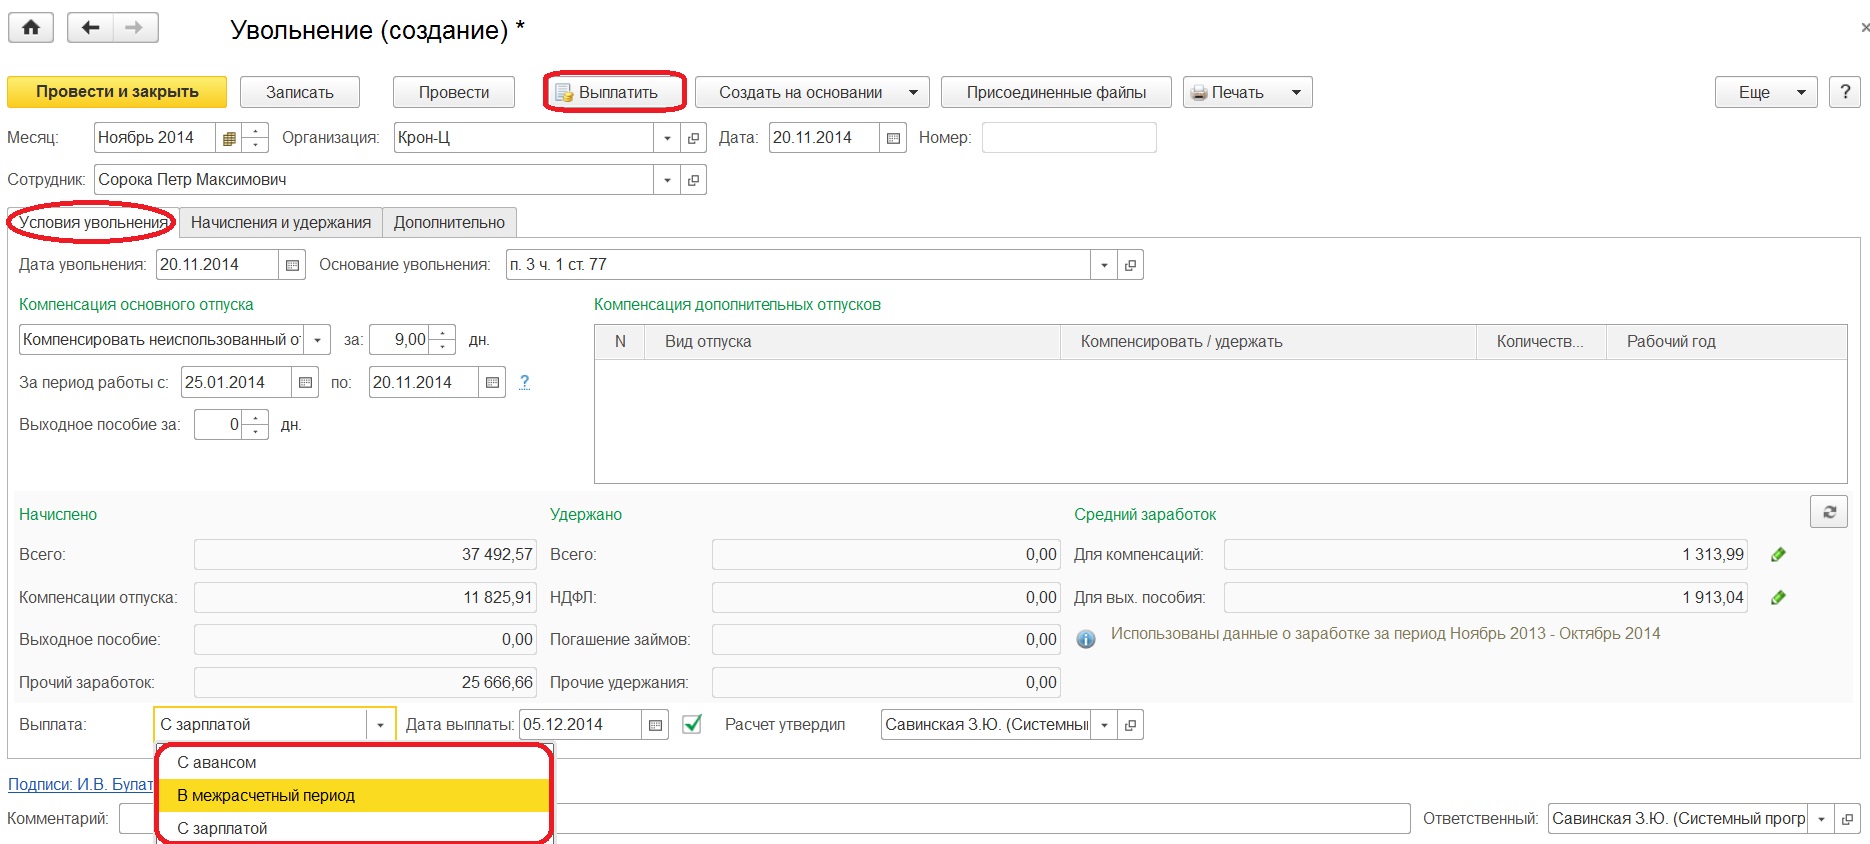
Task: Click the Провести и закрыть button
Action: point(117,92)
